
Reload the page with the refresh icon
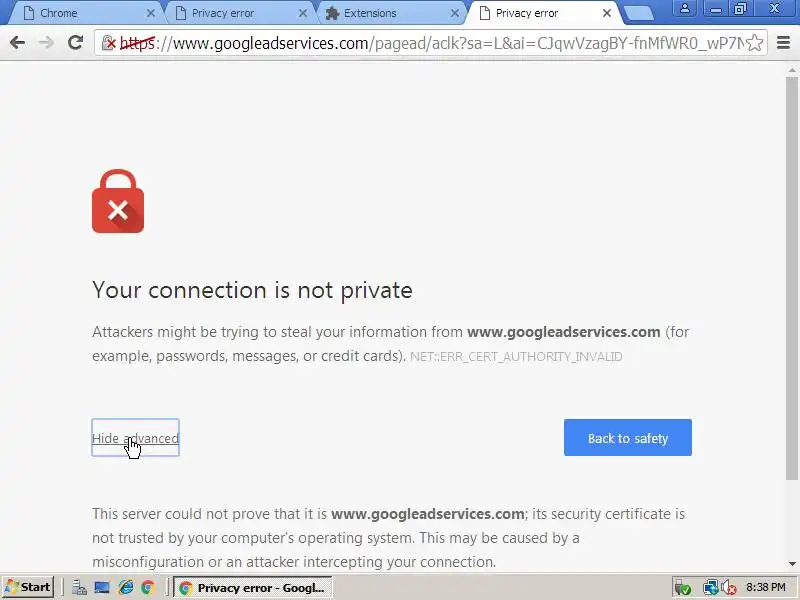(76, 43)
